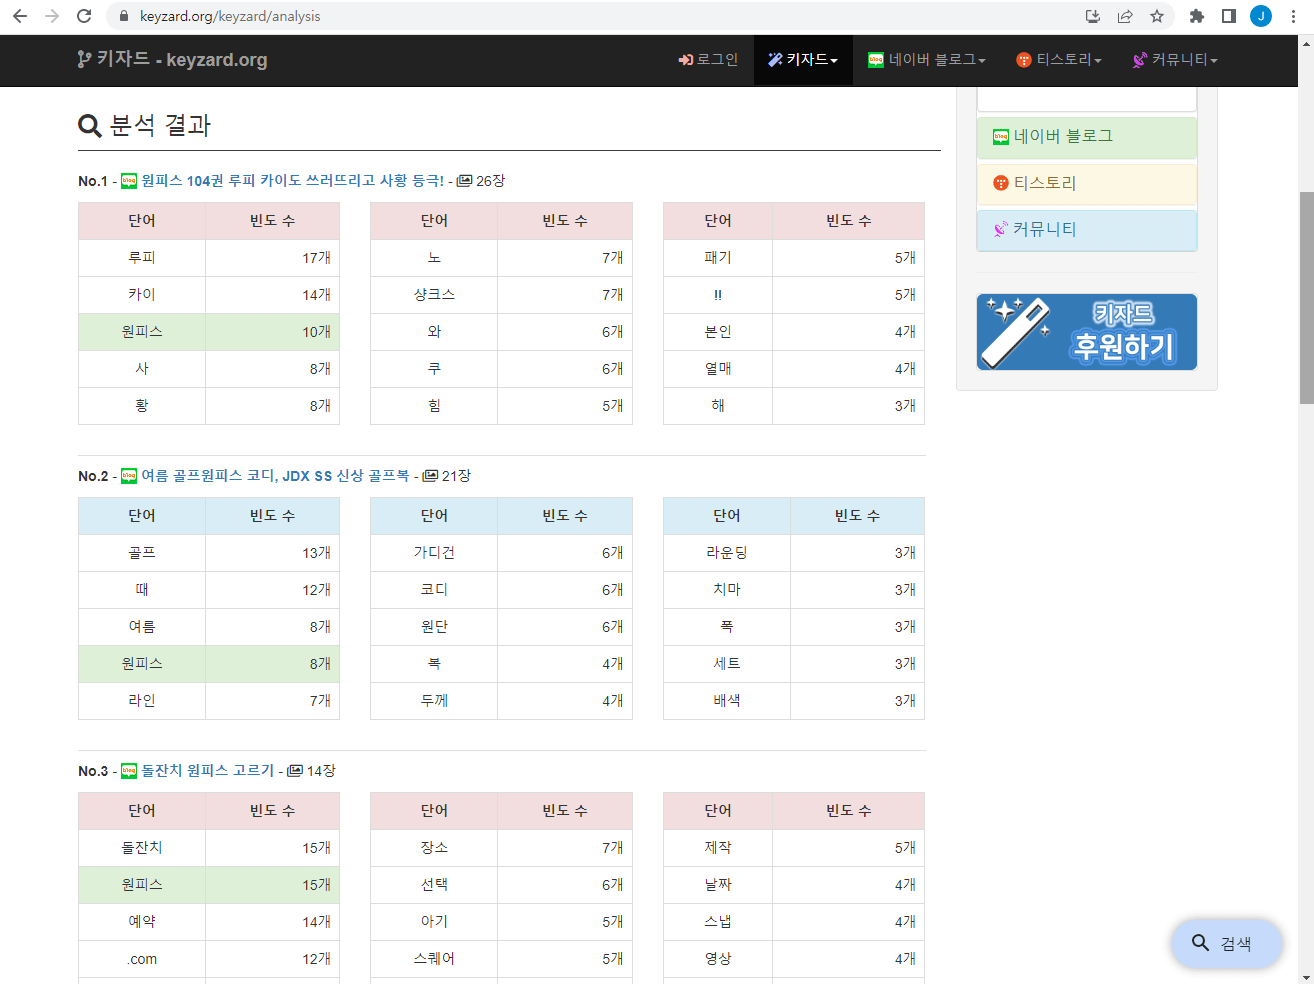
Task: Expand the 커뮤니티 dropdown in the navbar
Action: tap(1175, 59)
